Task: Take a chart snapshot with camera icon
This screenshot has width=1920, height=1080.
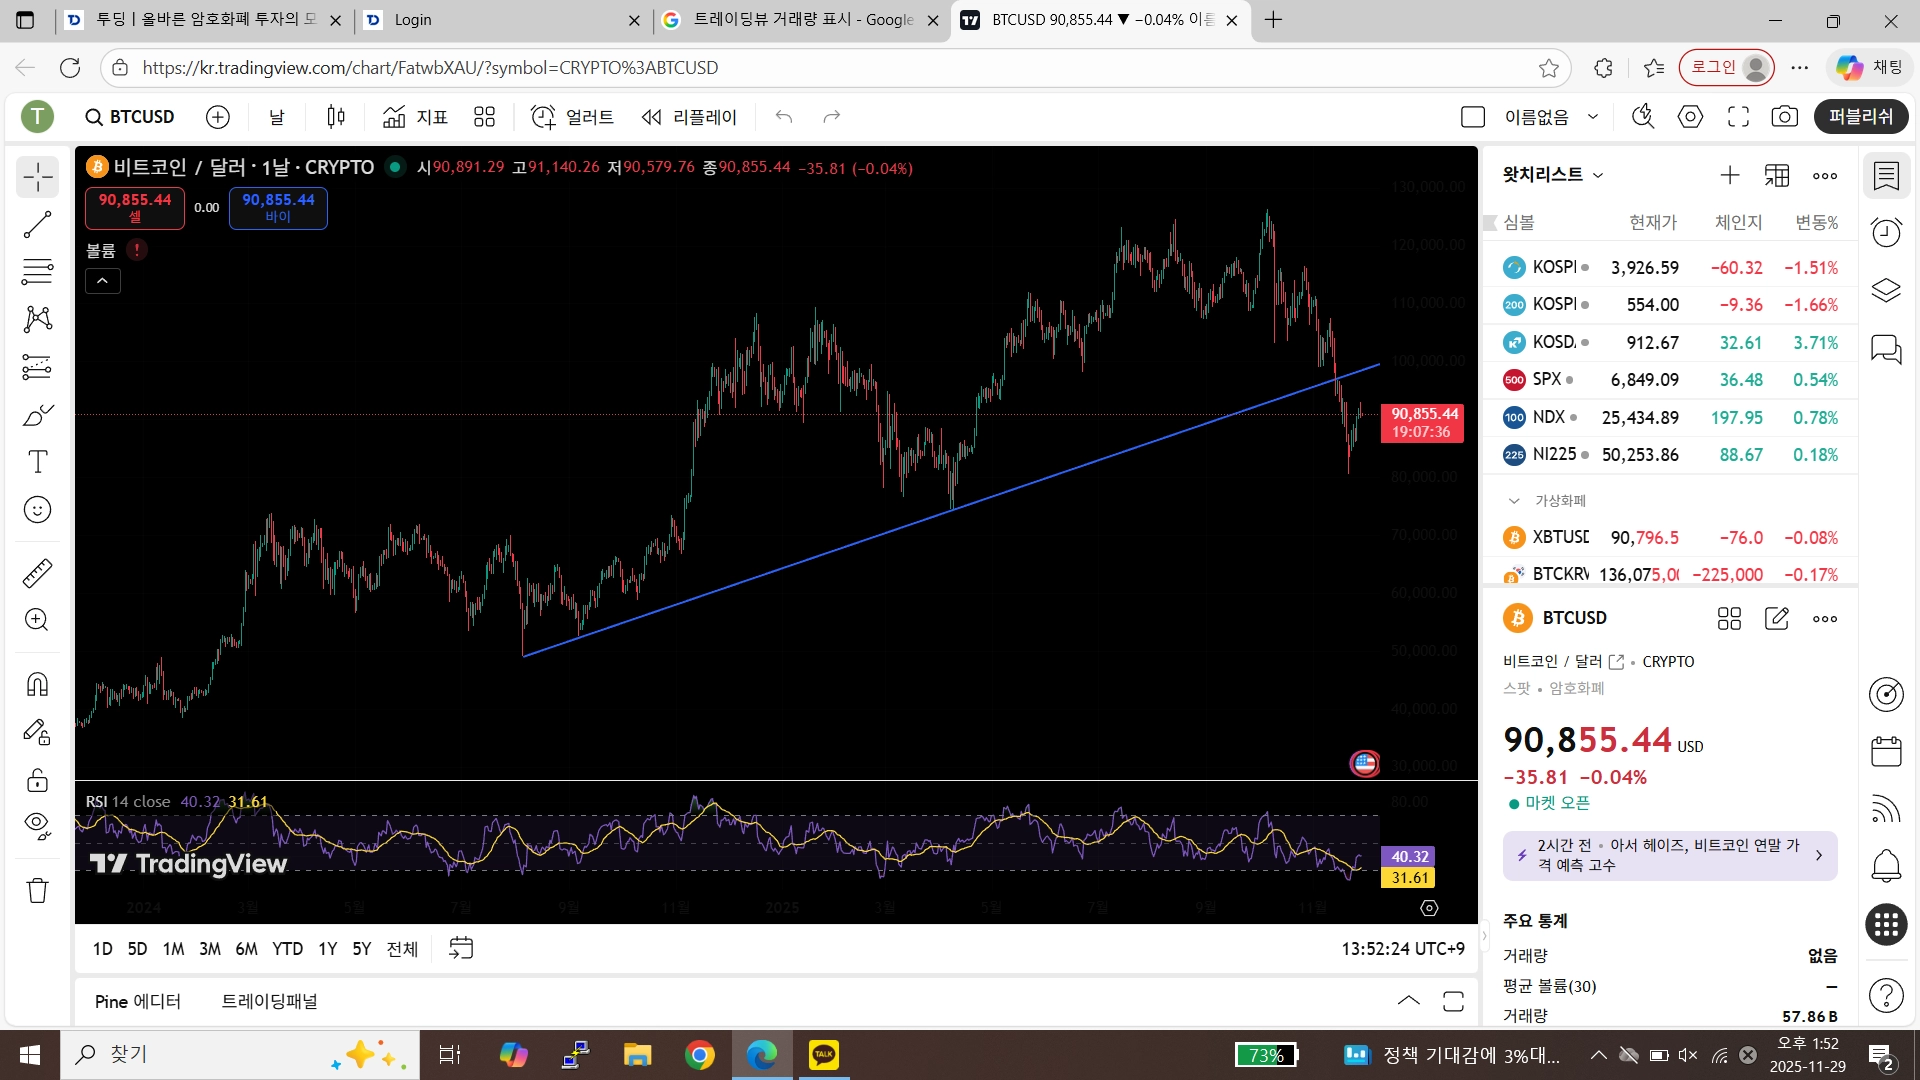Action: pyautogui.click(x=1784, y=117)
